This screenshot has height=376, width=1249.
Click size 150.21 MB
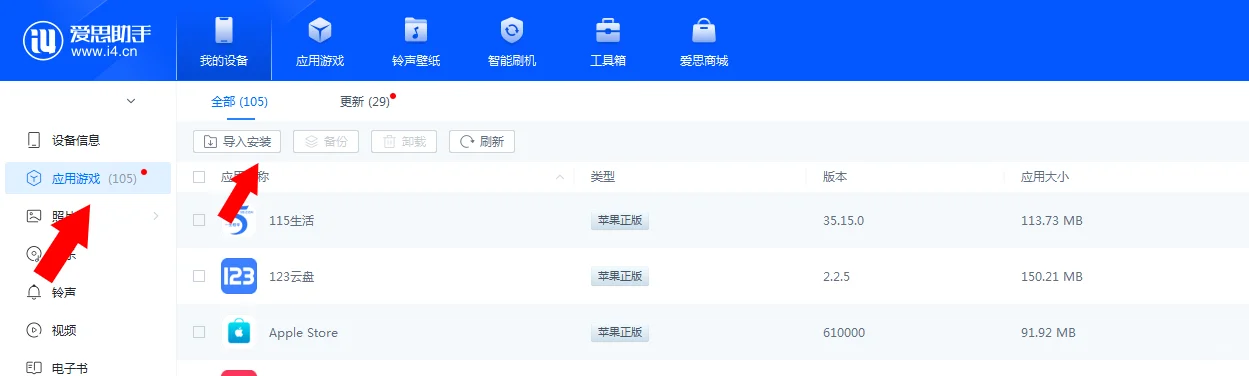tap(1051, 276)
